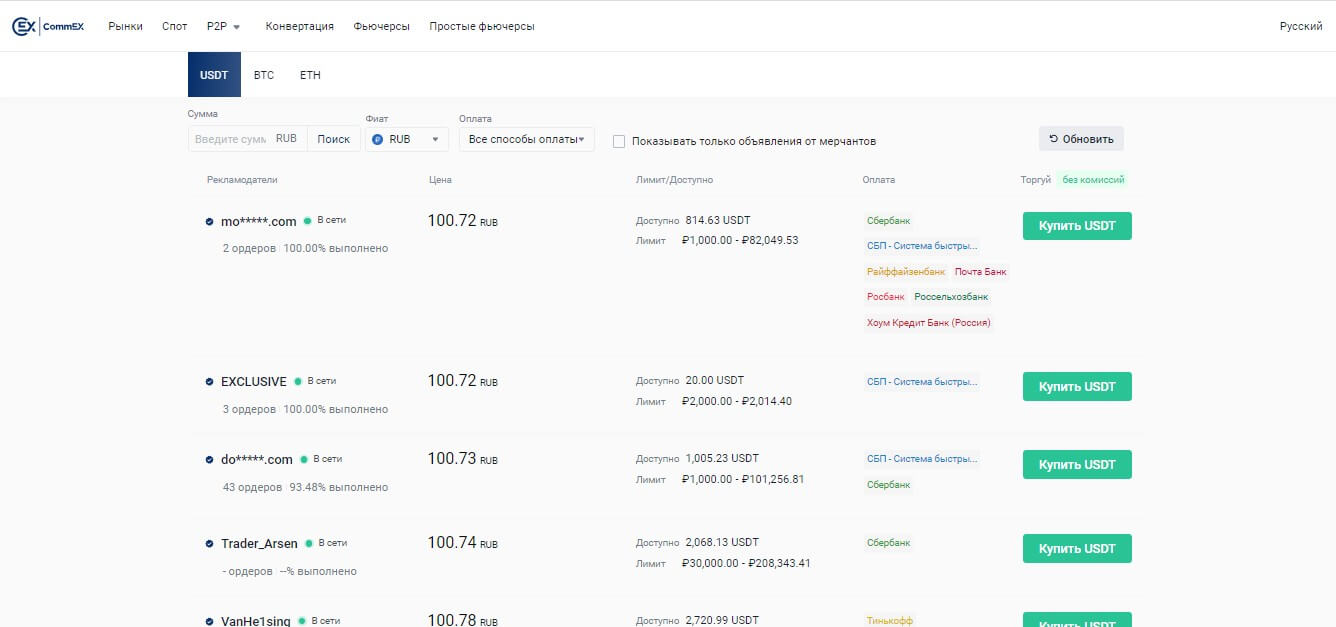Click the online status dot for mo*****.com
Image resolution: width=1336 pixels, height=627 pixels.
[308, 221]
